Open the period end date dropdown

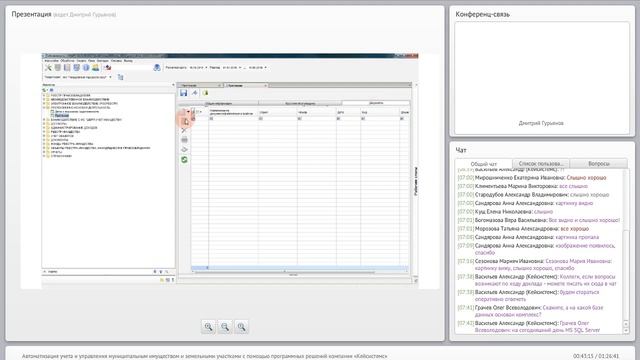point(266,67)
